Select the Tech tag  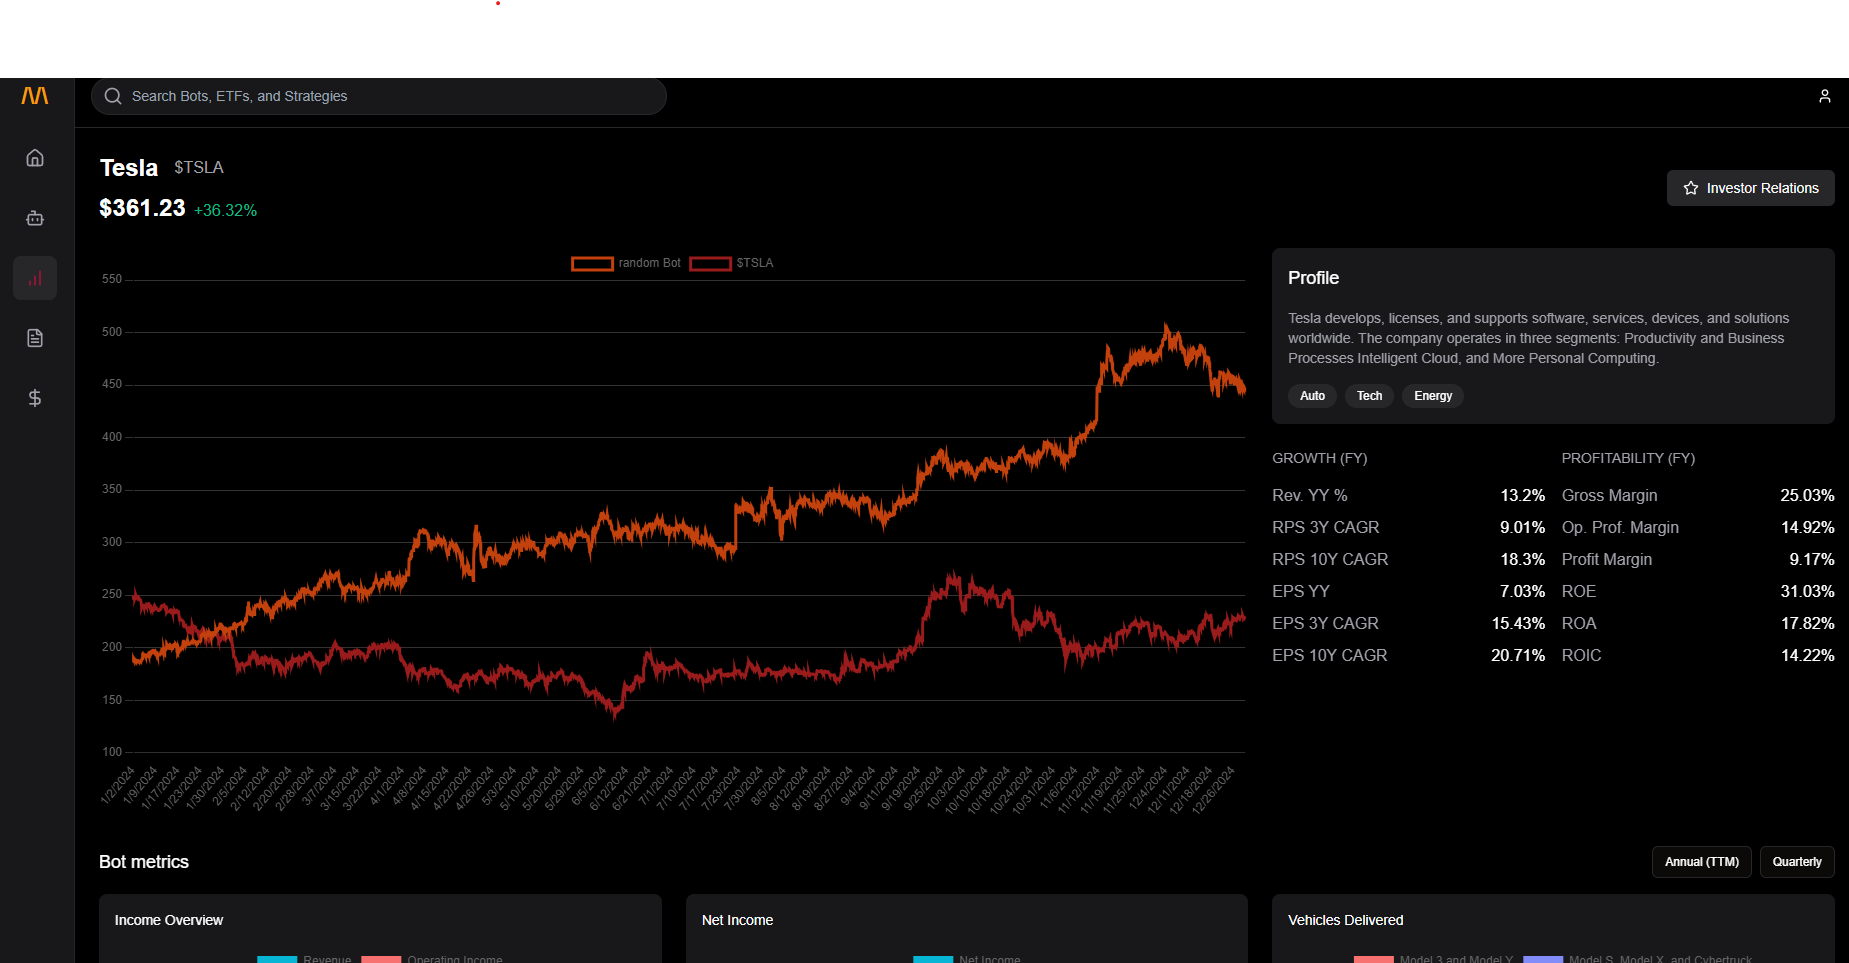[x=1369, y=396]
